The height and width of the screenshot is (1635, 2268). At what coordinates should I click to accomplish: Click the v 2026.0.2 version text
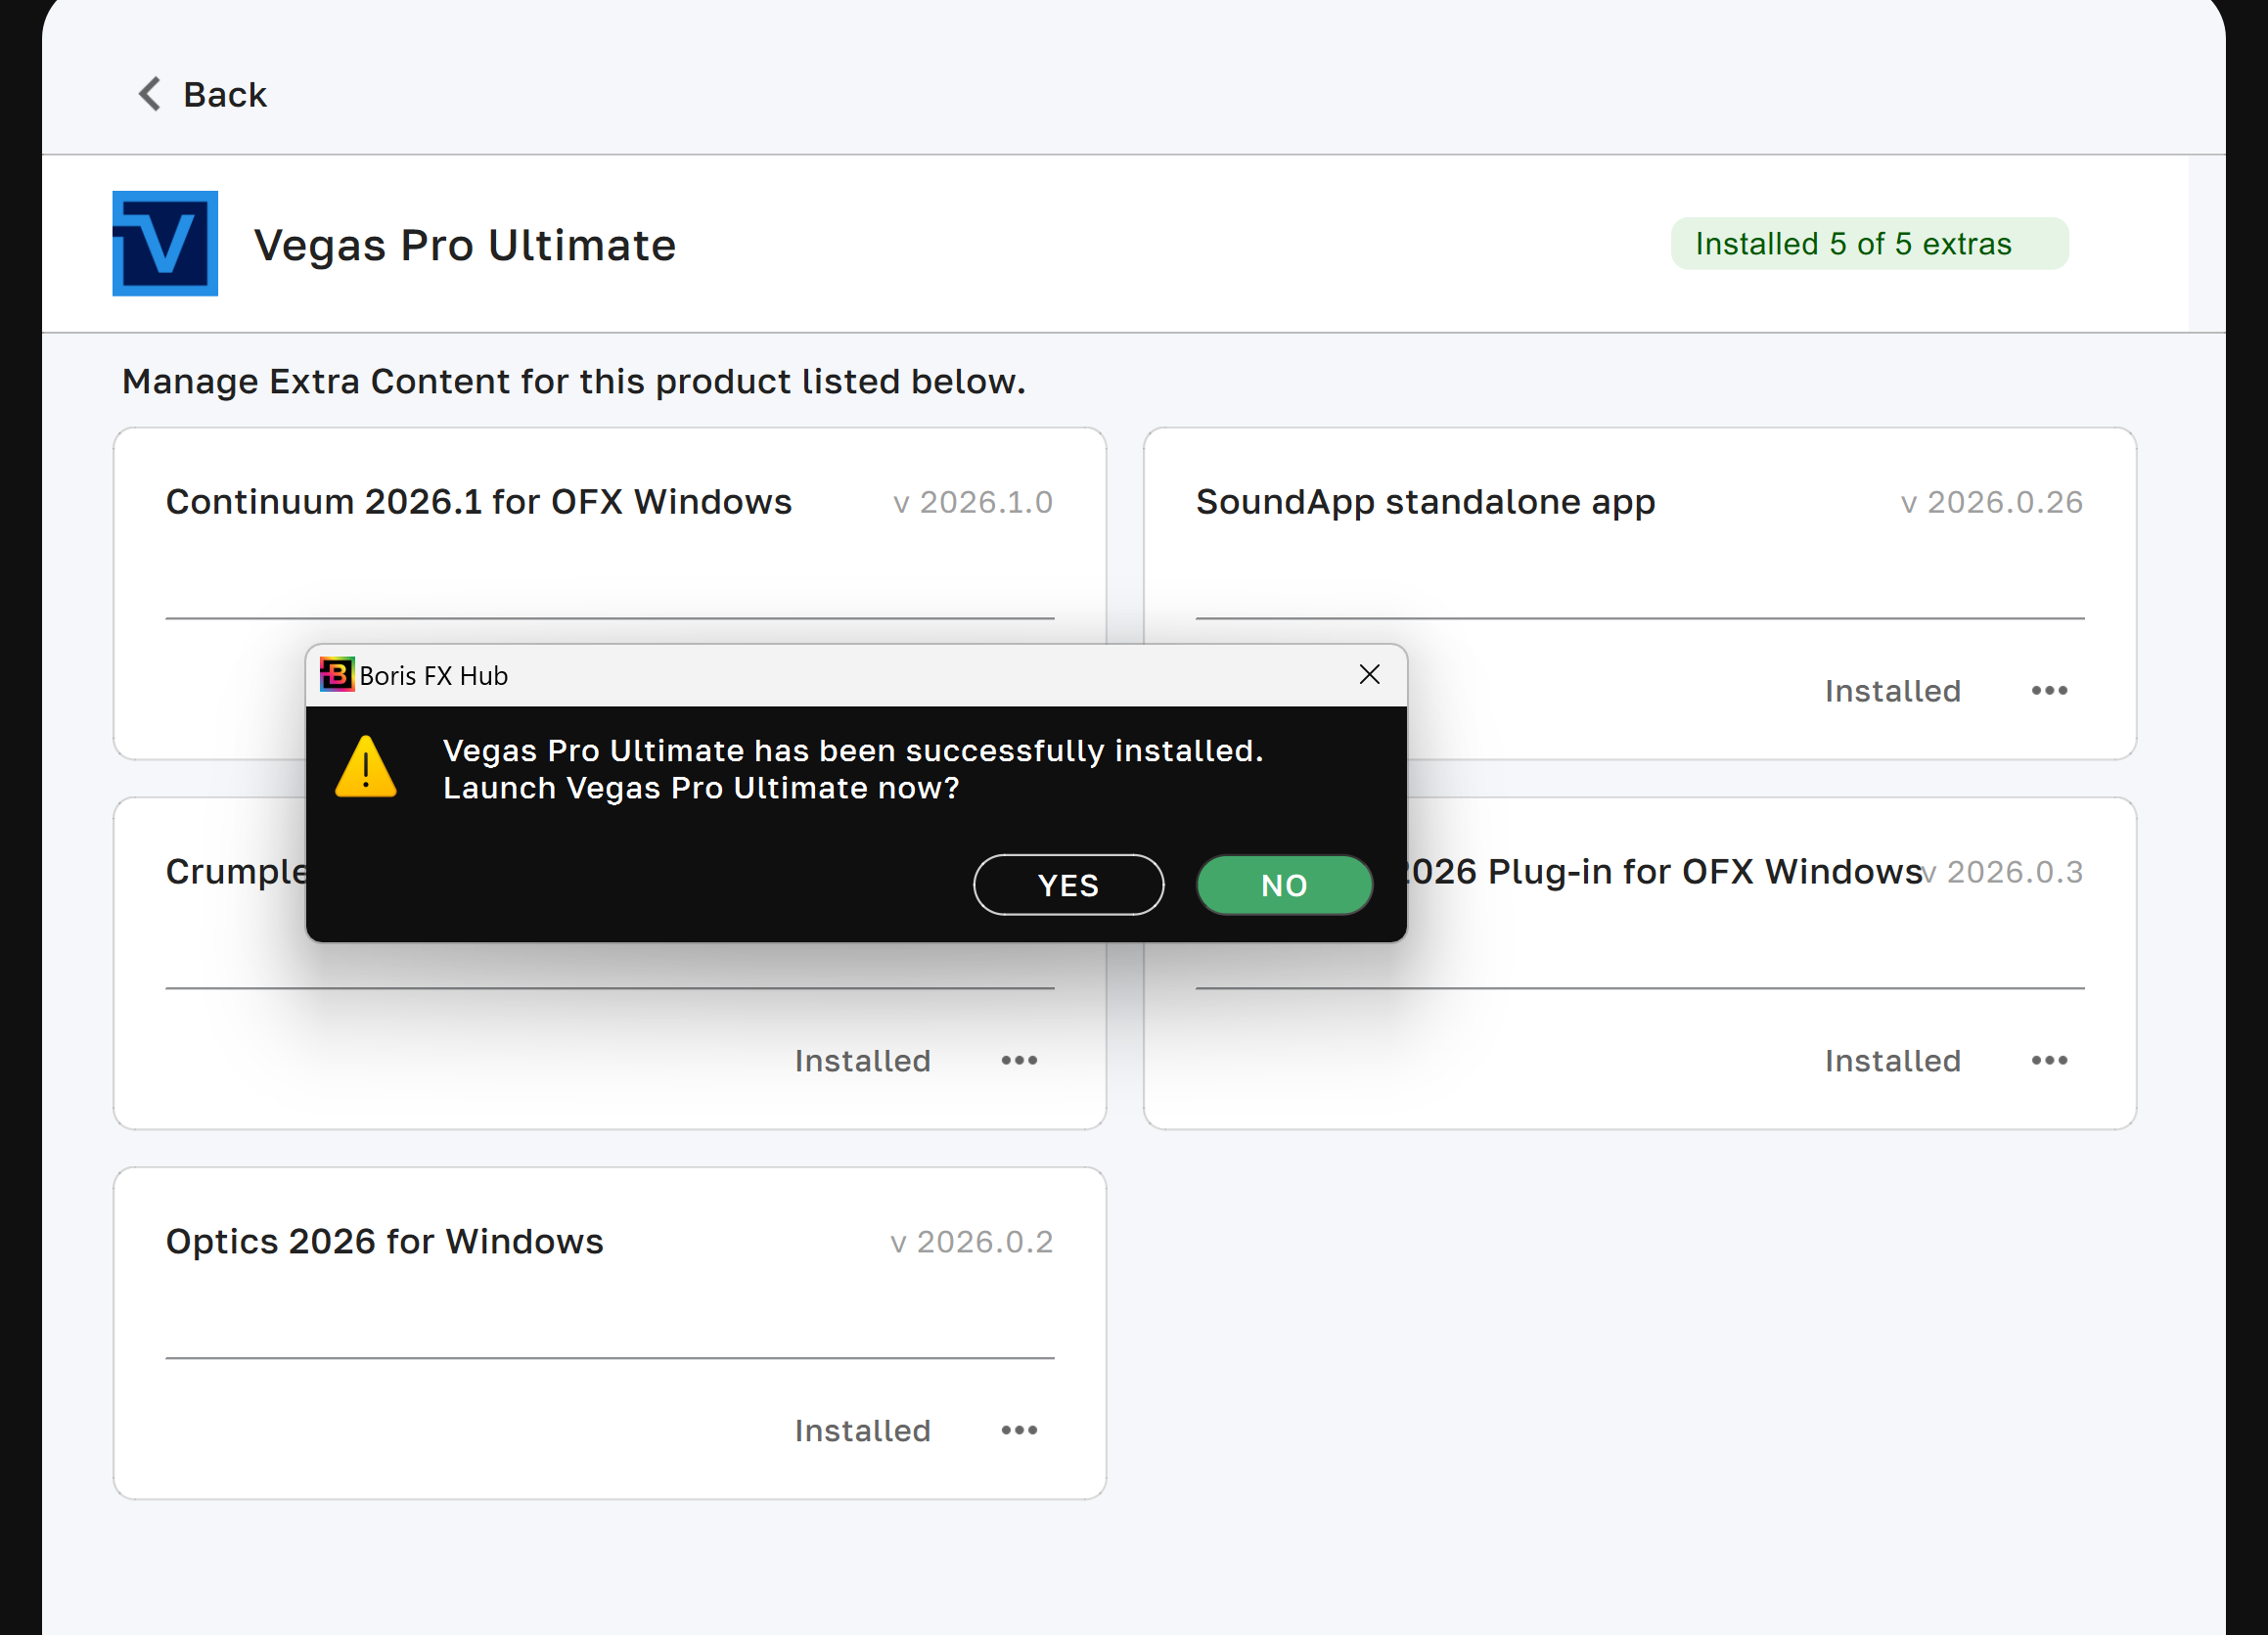[972, 1242]
